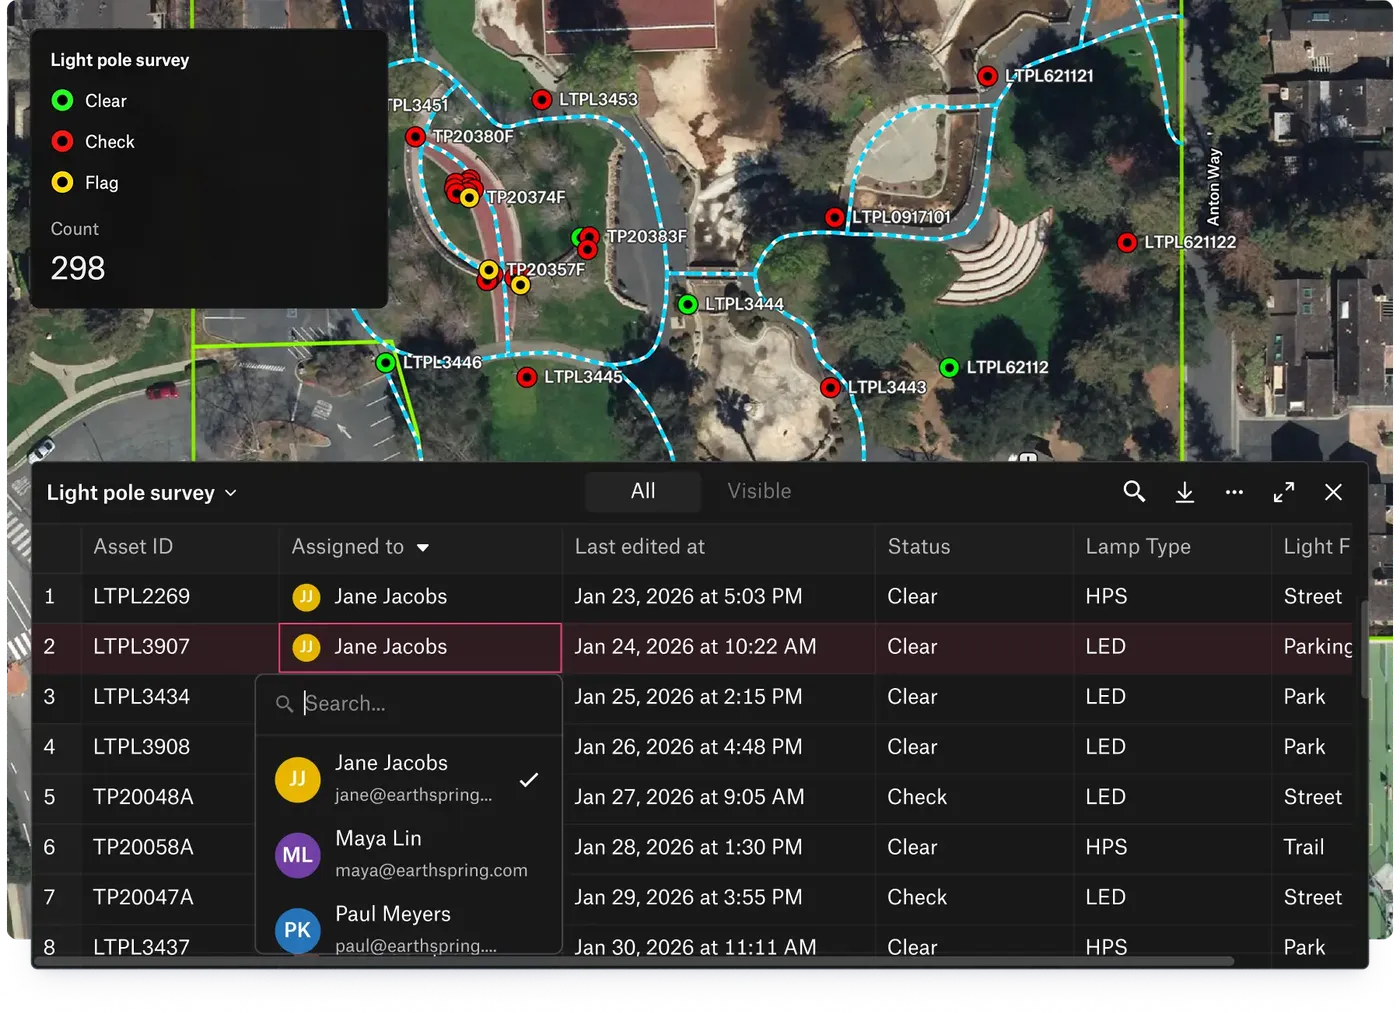This screenshot has height=1013, width=1400.
Task: Expand the table to full screen
Action: 1284,492
